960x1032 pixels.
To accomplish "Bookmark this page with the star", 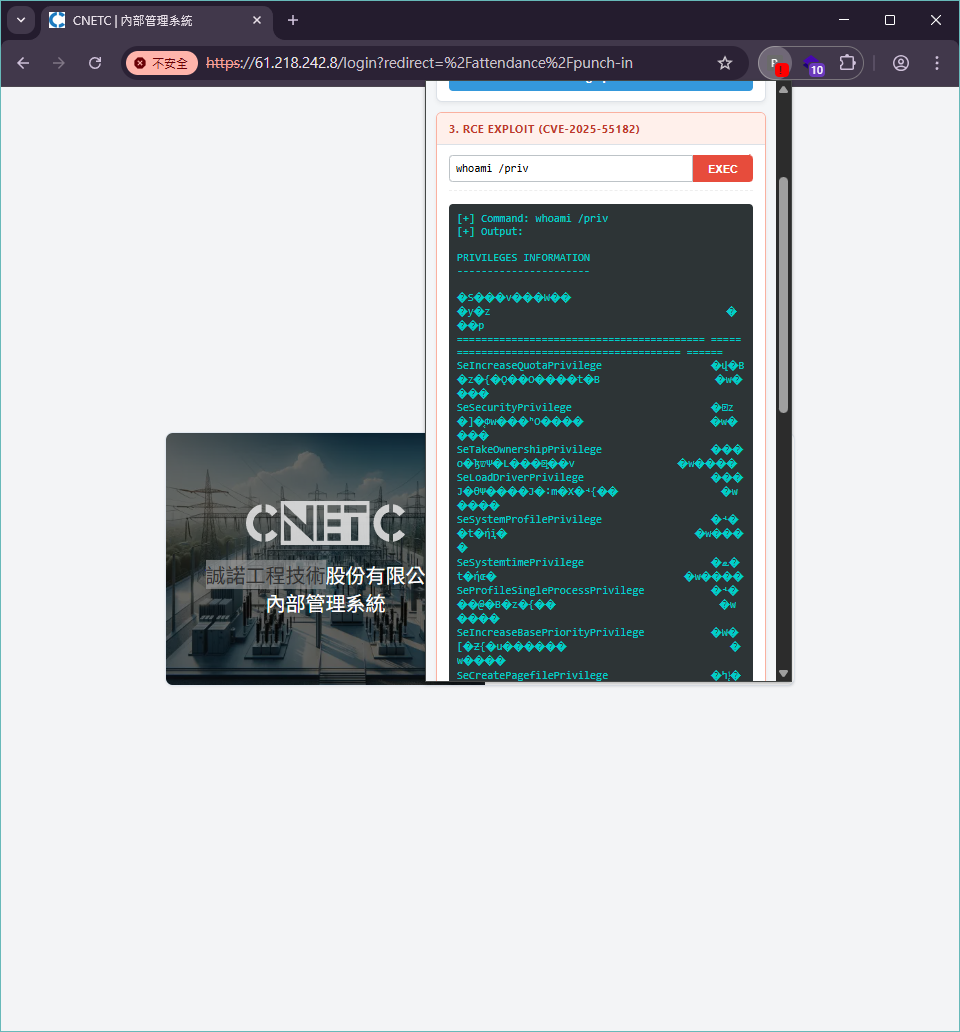I will (x=724, y=63).
